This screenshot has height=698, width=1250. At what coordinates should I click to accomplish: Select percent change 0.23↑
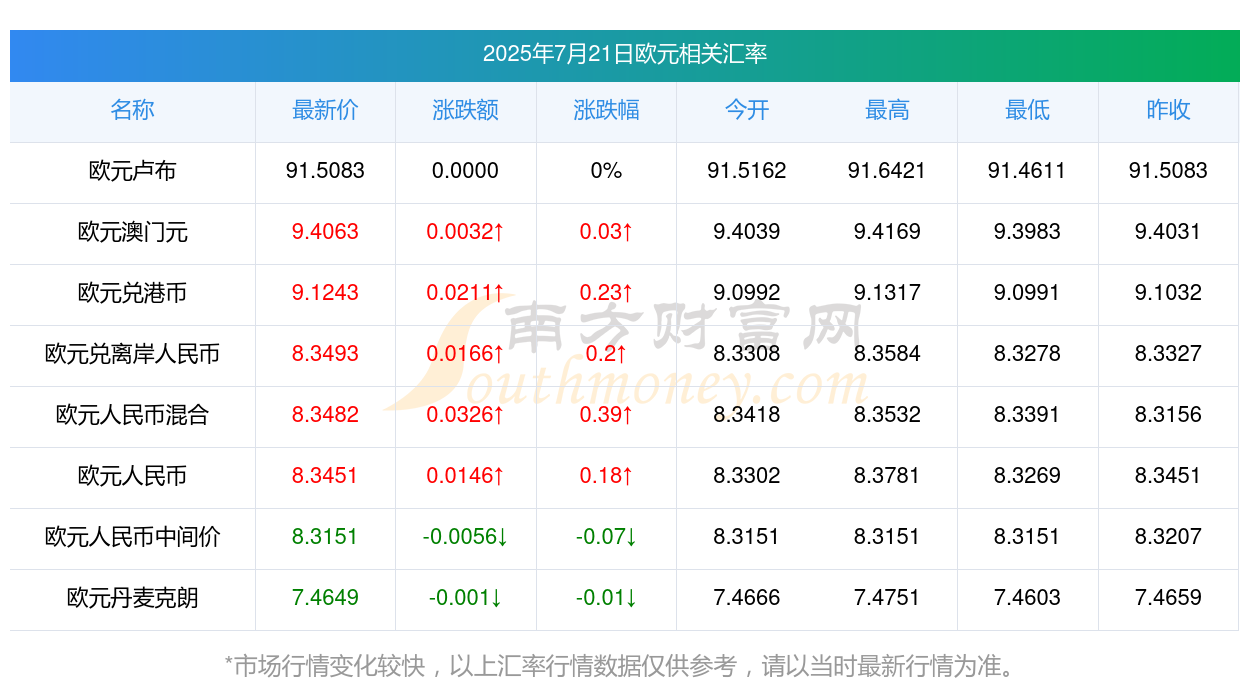(606, 293)
